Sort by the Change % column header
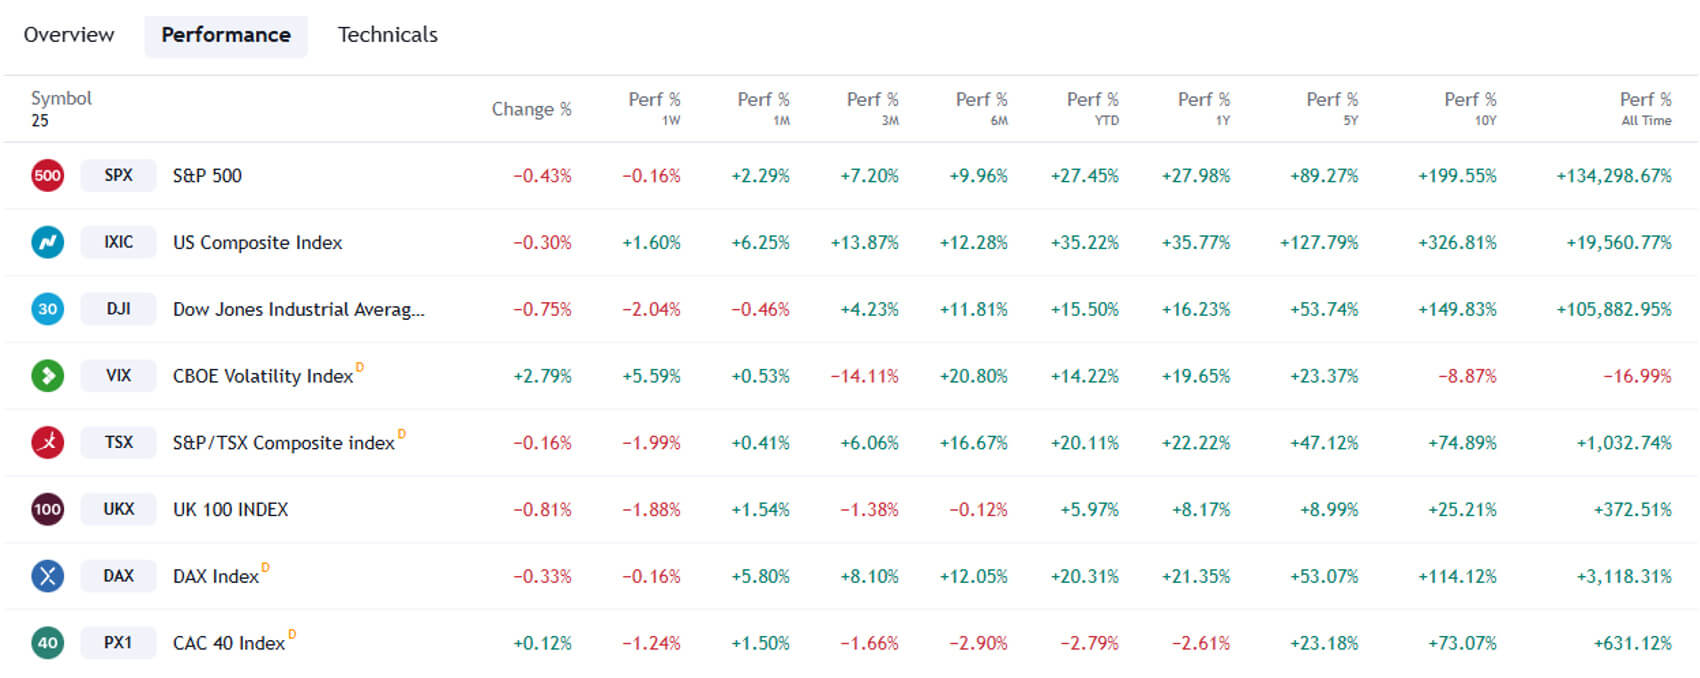1700x678 pixels. click(x=531, y=109)
